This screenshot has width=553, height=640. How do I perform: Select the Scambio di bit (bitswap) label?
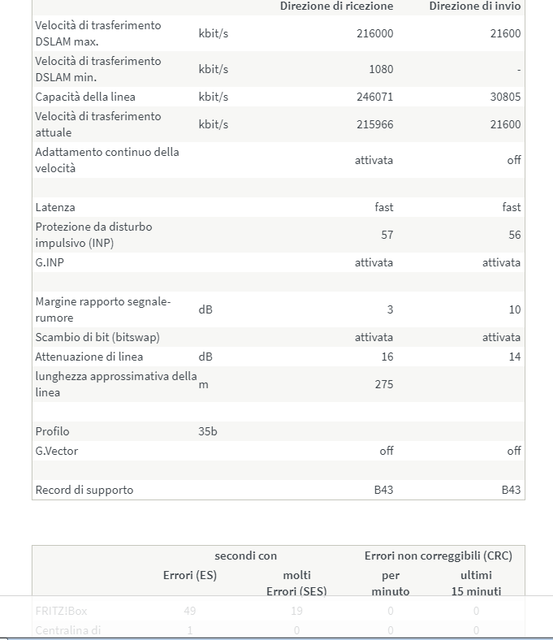tap(97, 338)
